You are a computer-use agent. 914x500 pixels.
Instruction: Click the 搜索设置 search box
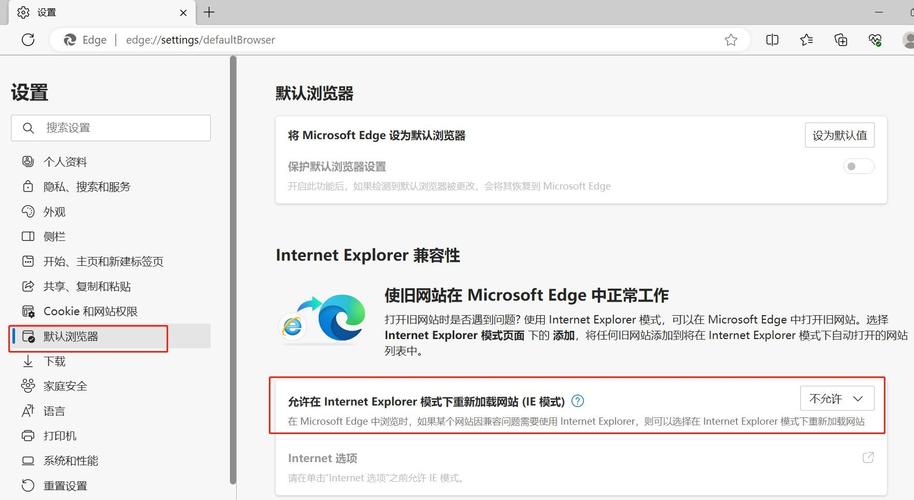[110, 128]
